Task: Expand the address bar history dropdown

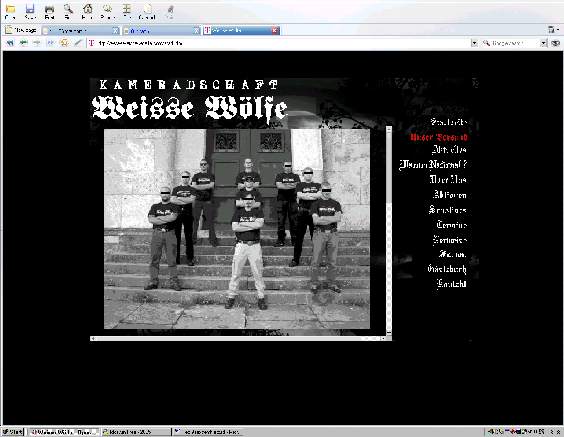Action: (x=474, y=43)
